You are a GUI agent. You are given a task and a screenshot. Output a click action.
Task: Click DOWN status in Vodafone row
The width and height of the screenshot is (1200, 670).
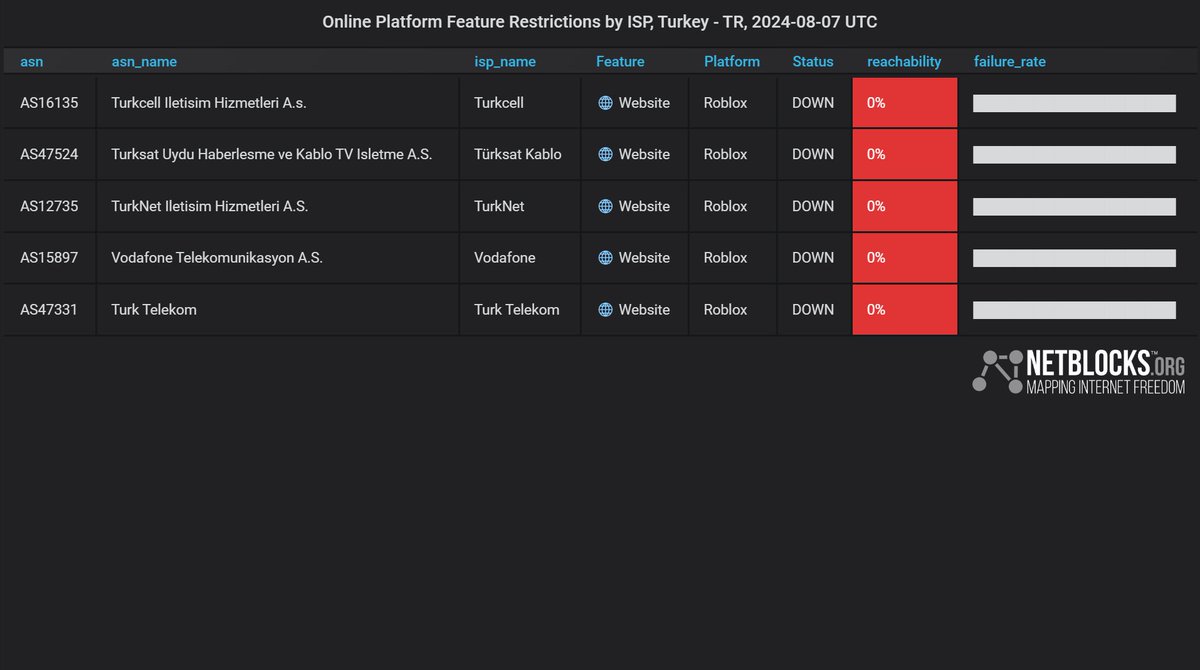tap(813, 258)
